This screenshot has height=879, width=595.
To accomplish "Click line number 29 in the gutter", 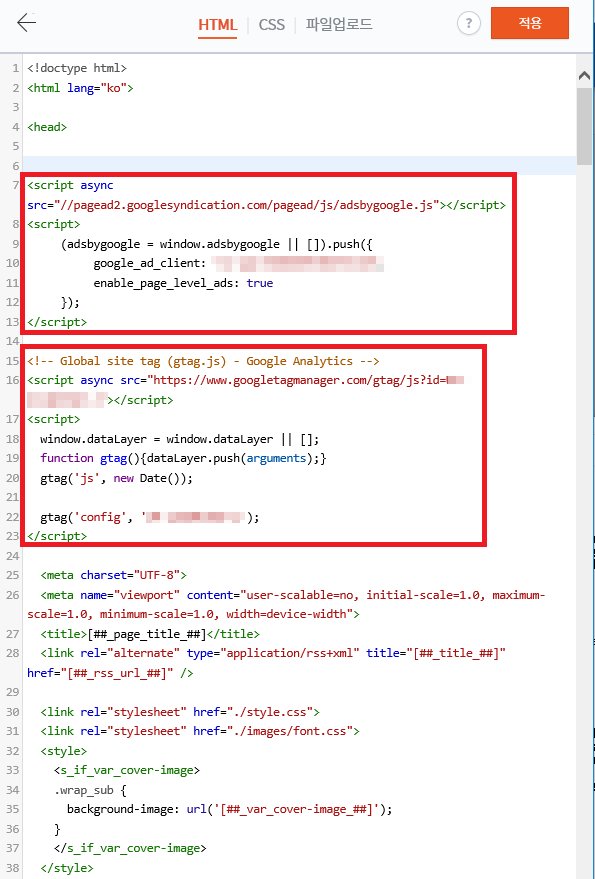I will pos(12,692).
